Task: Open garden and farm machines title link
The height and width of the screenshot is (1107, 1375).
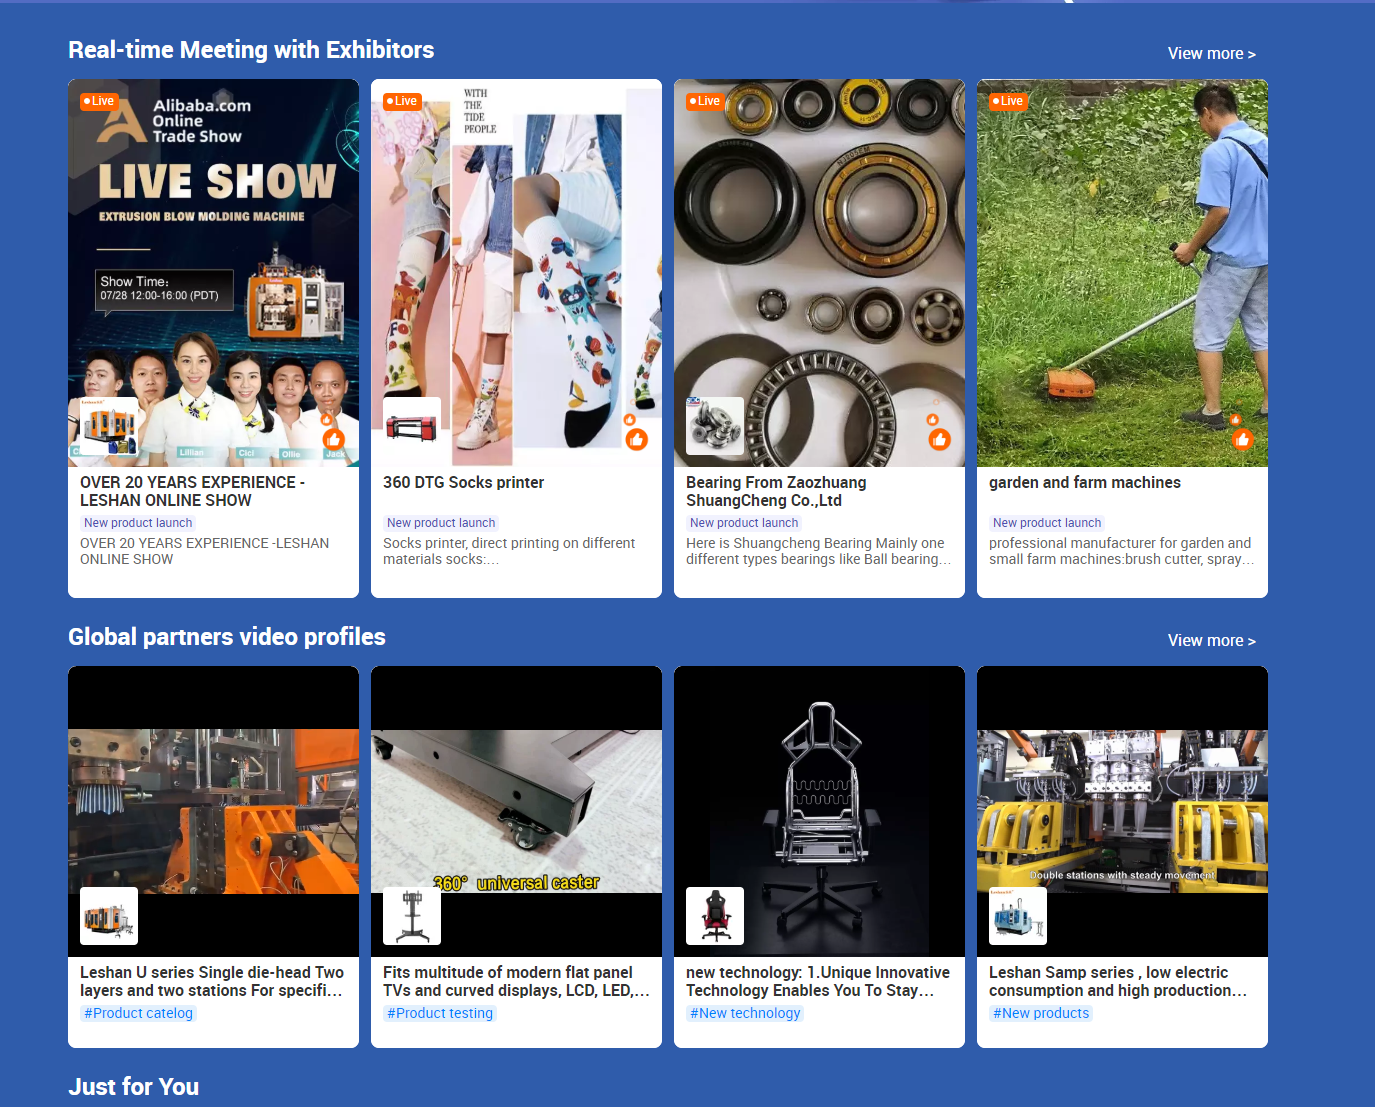Action: coord(1084,482)
